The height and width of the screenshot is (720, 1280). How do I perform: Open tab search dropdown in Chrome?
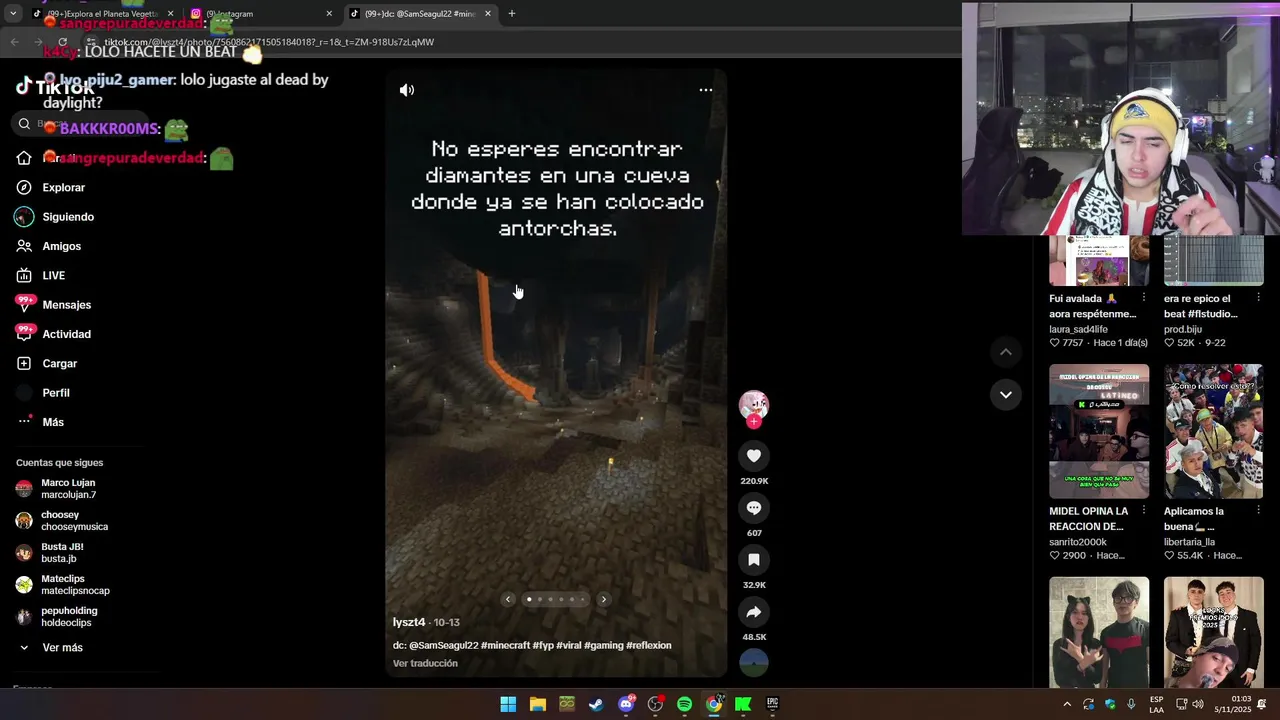12,14
